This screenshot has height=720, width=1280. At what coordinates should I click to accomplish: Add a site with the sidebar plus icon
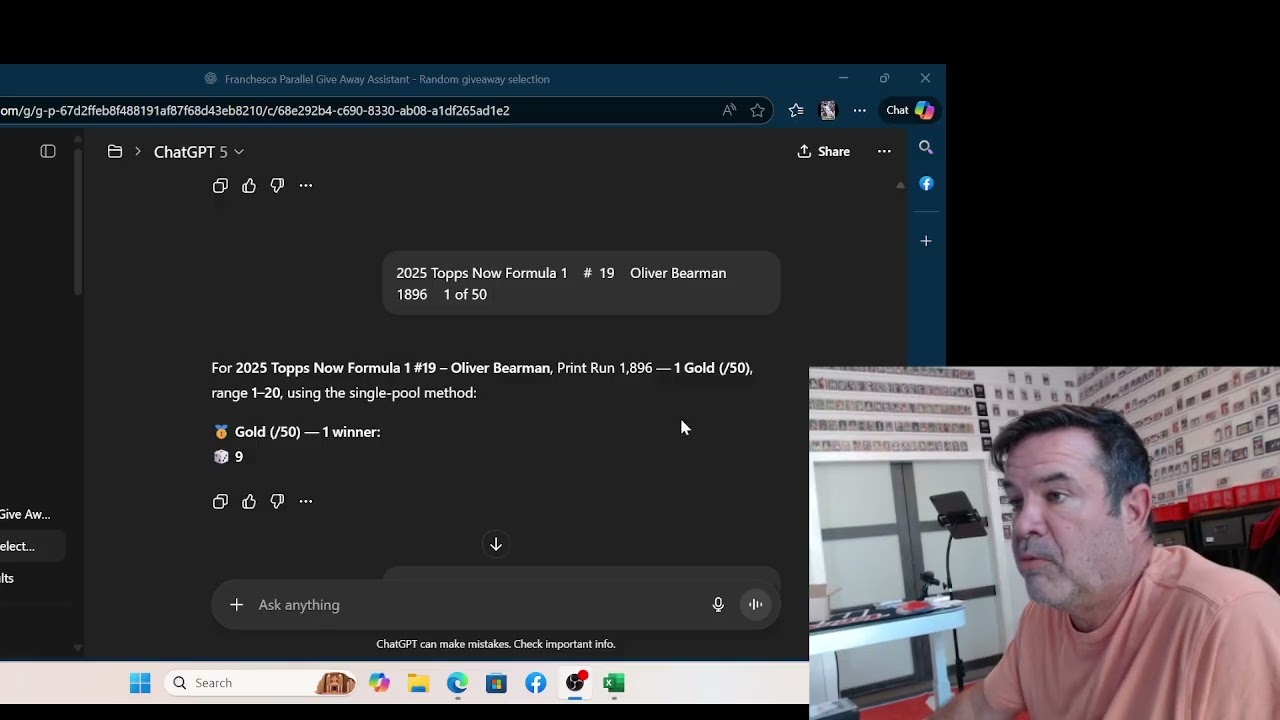coord(926,241)
